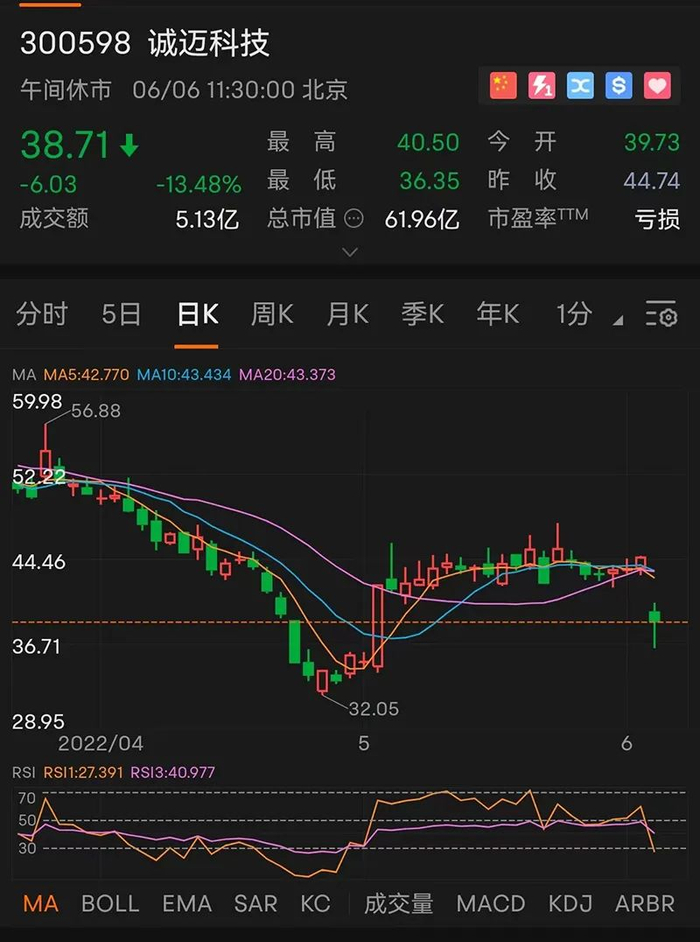The height and width of the screenshot is (942, 700).
Task: Tap the MA20:43.373 legend value
Action: (x=287, y=375)
